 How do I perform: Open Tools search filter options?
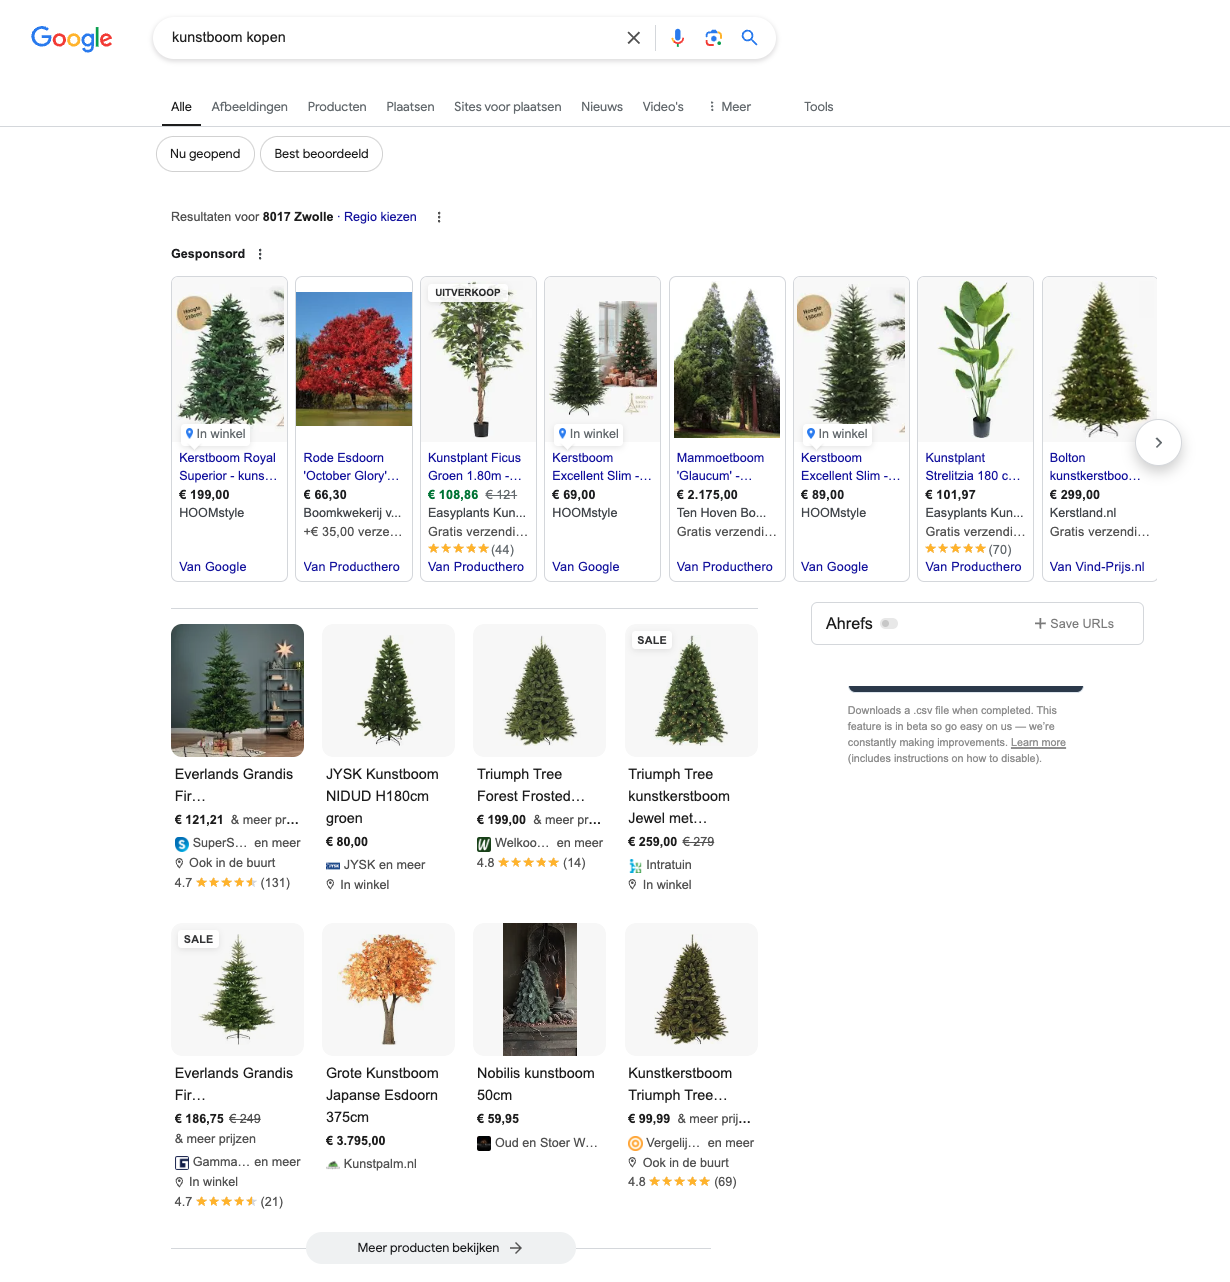click(x=818, y=107)
